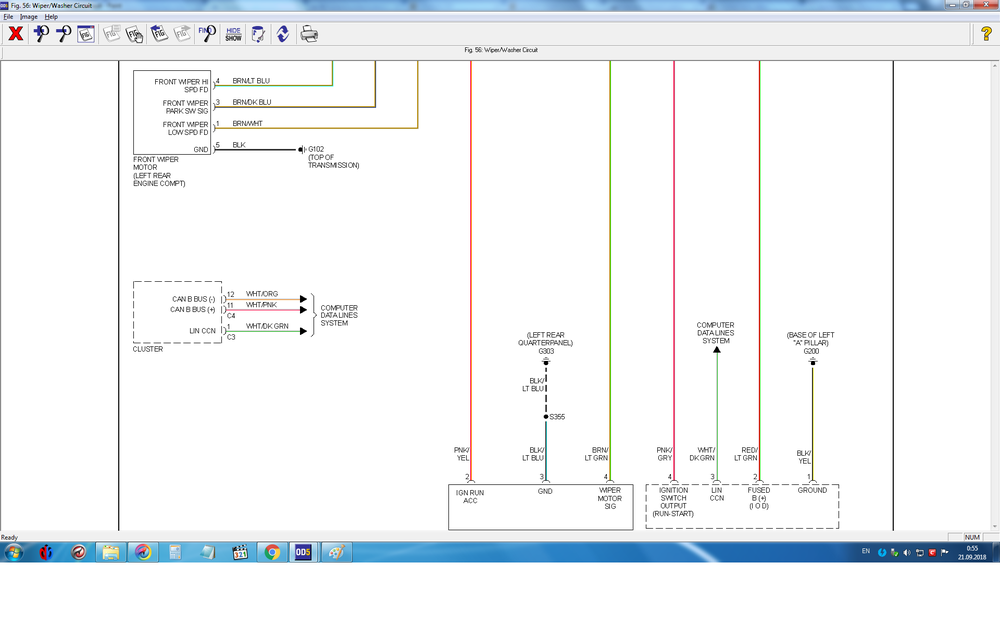This screenshot has height=625, width=1000.
Task: Go to previous figure with back arrow
Action: click(159, 34)
